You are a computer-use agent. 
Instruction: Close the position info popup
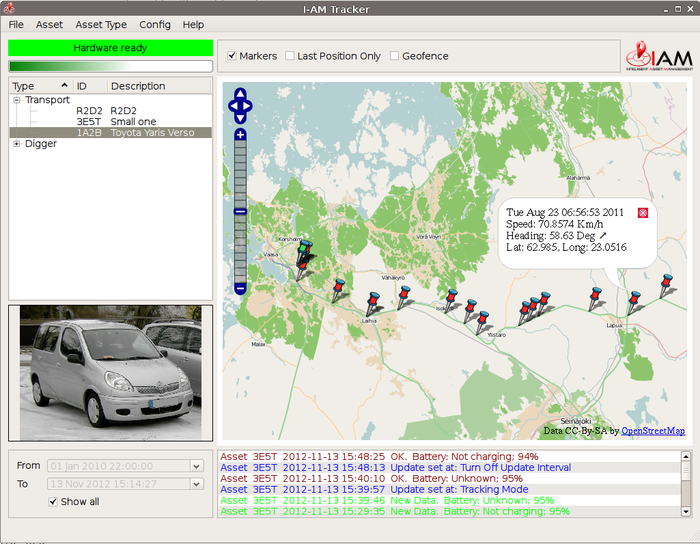point(642,213)
